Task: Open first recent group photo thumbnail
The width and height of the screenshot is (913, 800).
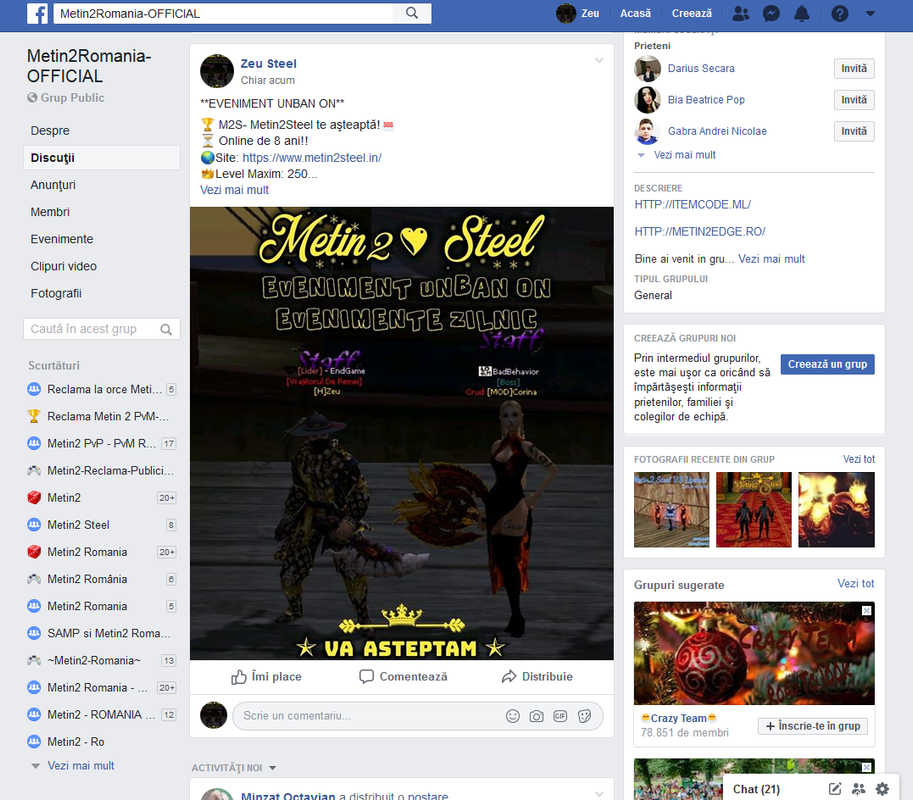Action: point(671,510)
